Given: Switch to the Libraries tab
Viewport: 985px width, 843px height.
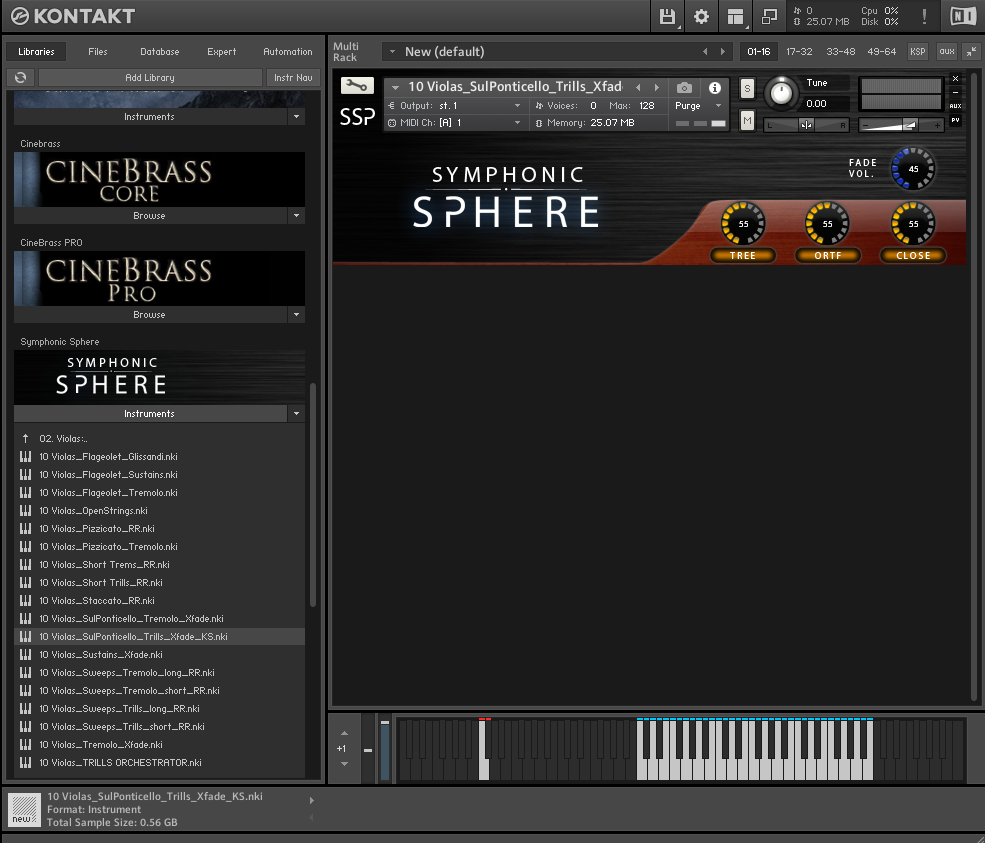Looking at the screenshot, I should click(x=36, y=52).
